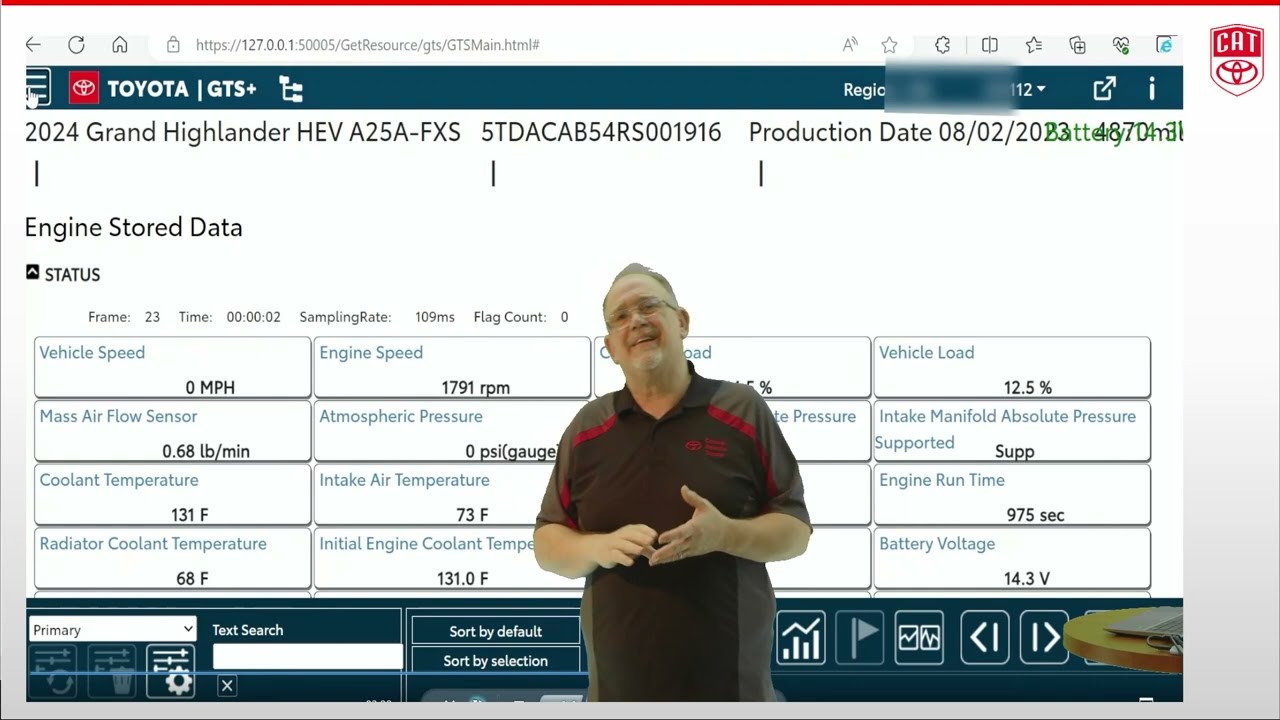1280x720 pixels.
Task: View site information via the lock icon
Action: (173, 45)
